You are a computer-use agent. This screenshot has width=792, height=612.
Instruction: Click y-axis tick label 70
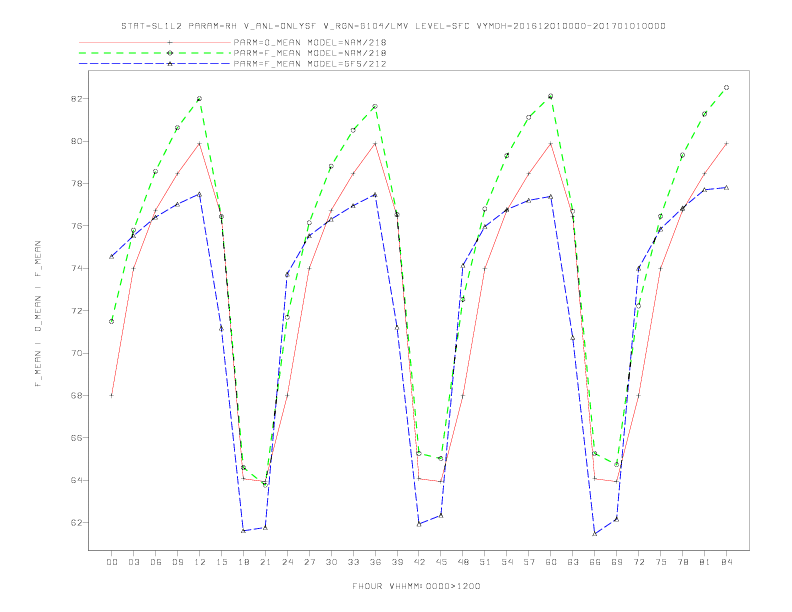pyautogui.click(x=77, y=353)
